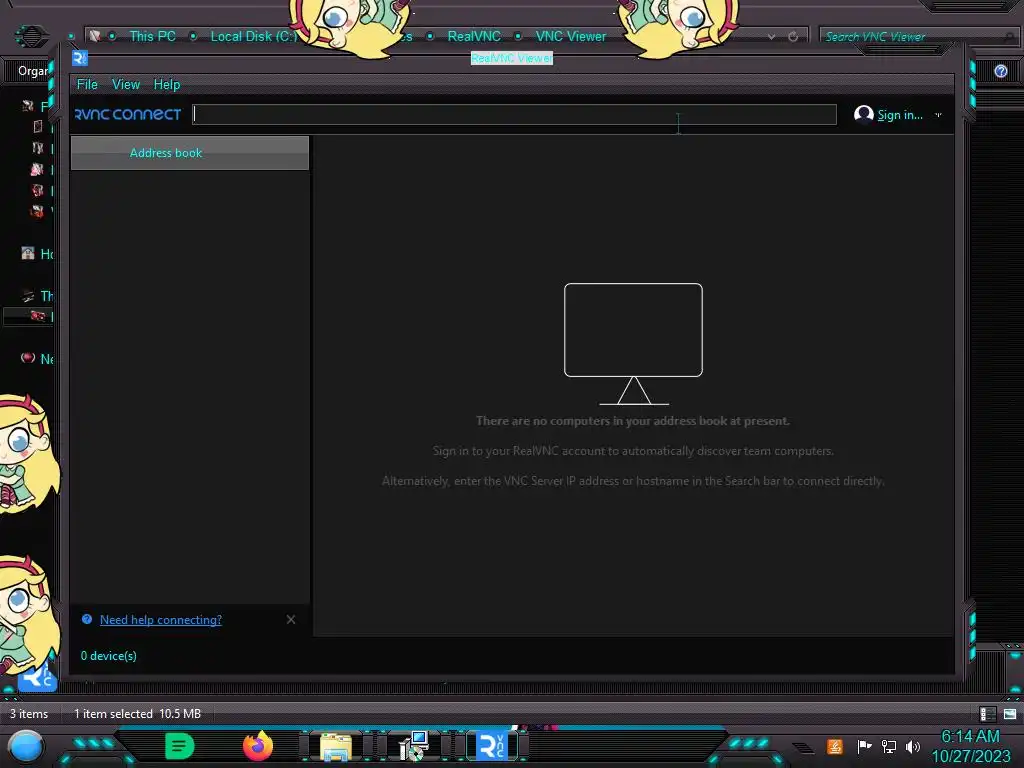
Task: Click Local Disk (C:) in Explorer breadcrumb
Action: (253, 37)
